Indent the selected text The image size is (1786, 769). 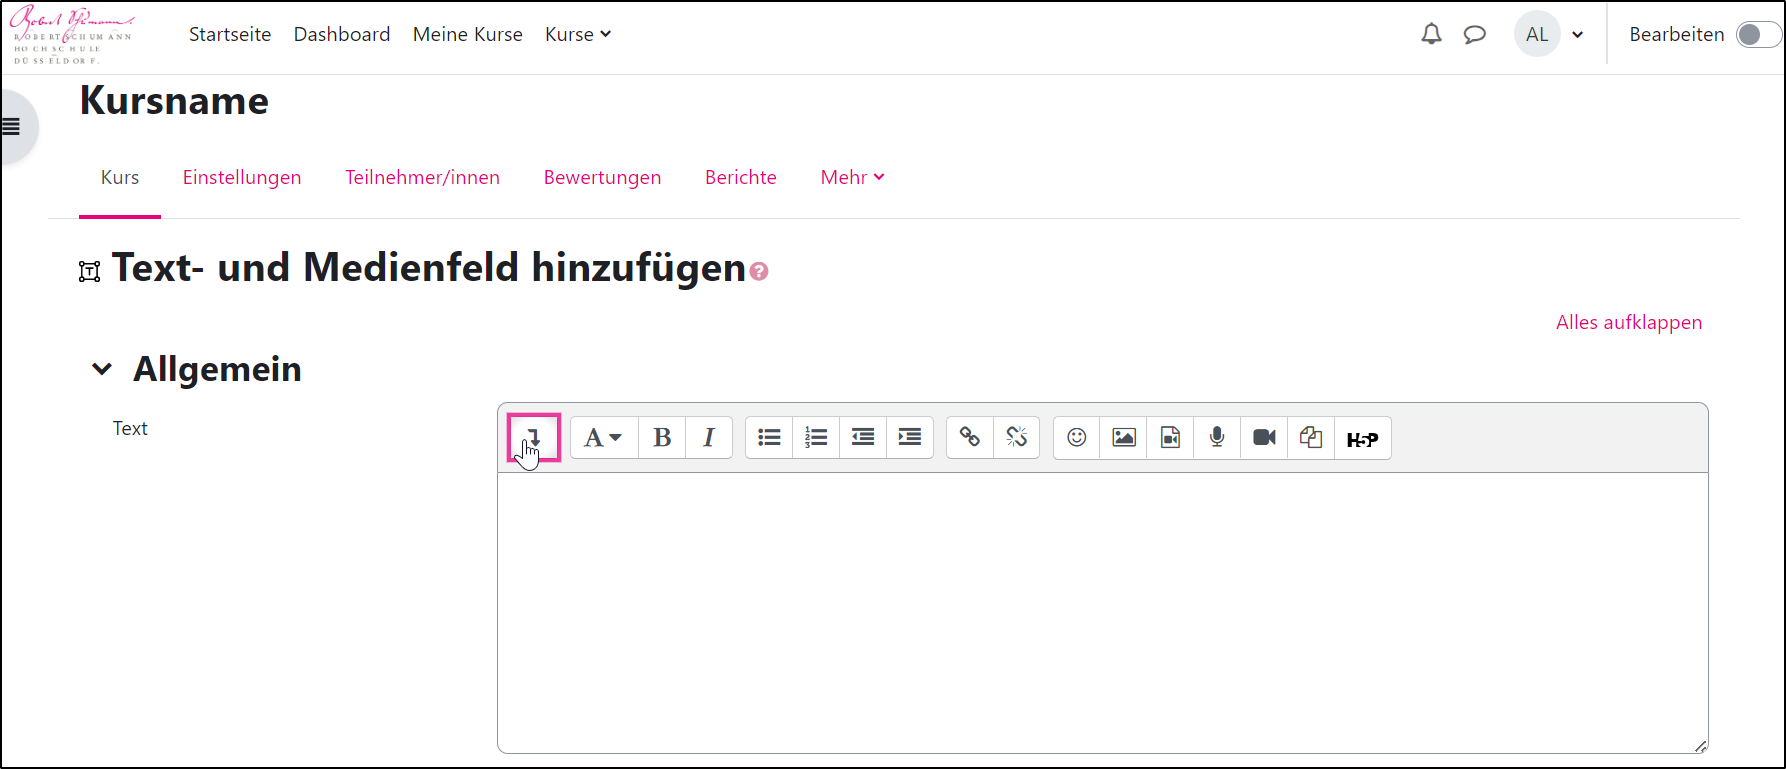[910, 437]
